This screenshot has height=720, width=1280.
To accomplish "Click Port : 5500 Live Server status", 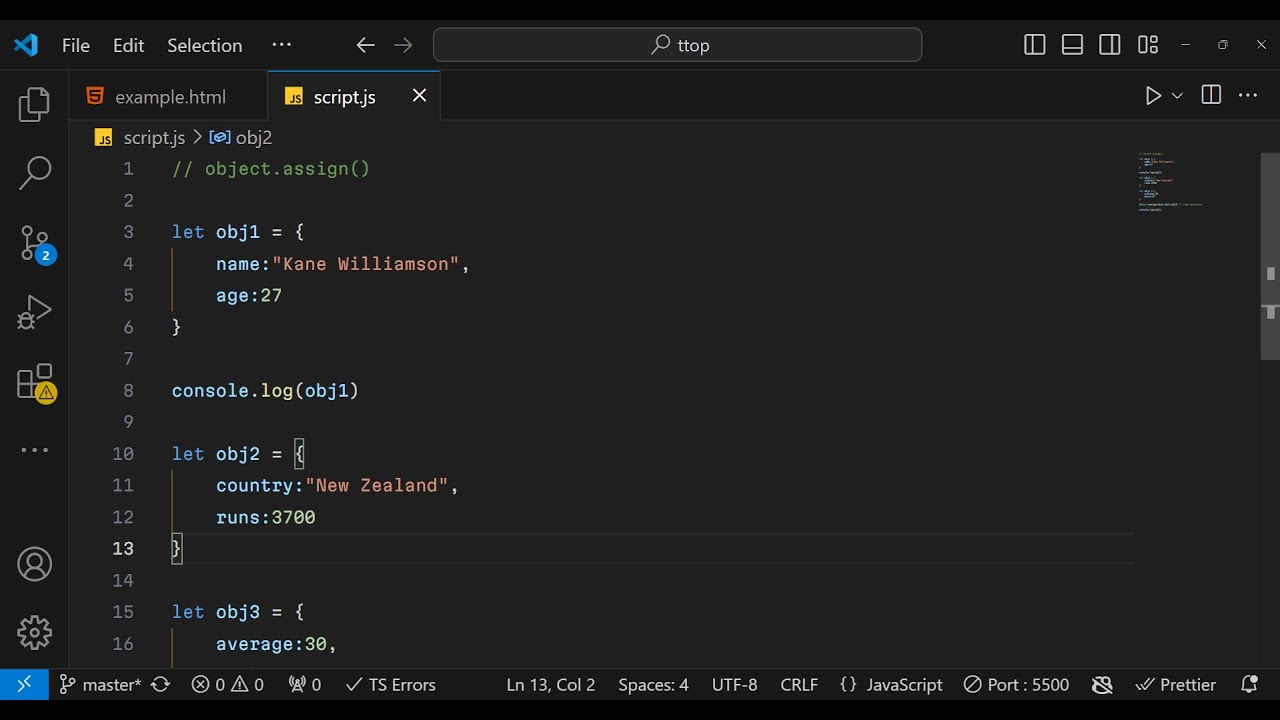I will [x=1016, y=685].
